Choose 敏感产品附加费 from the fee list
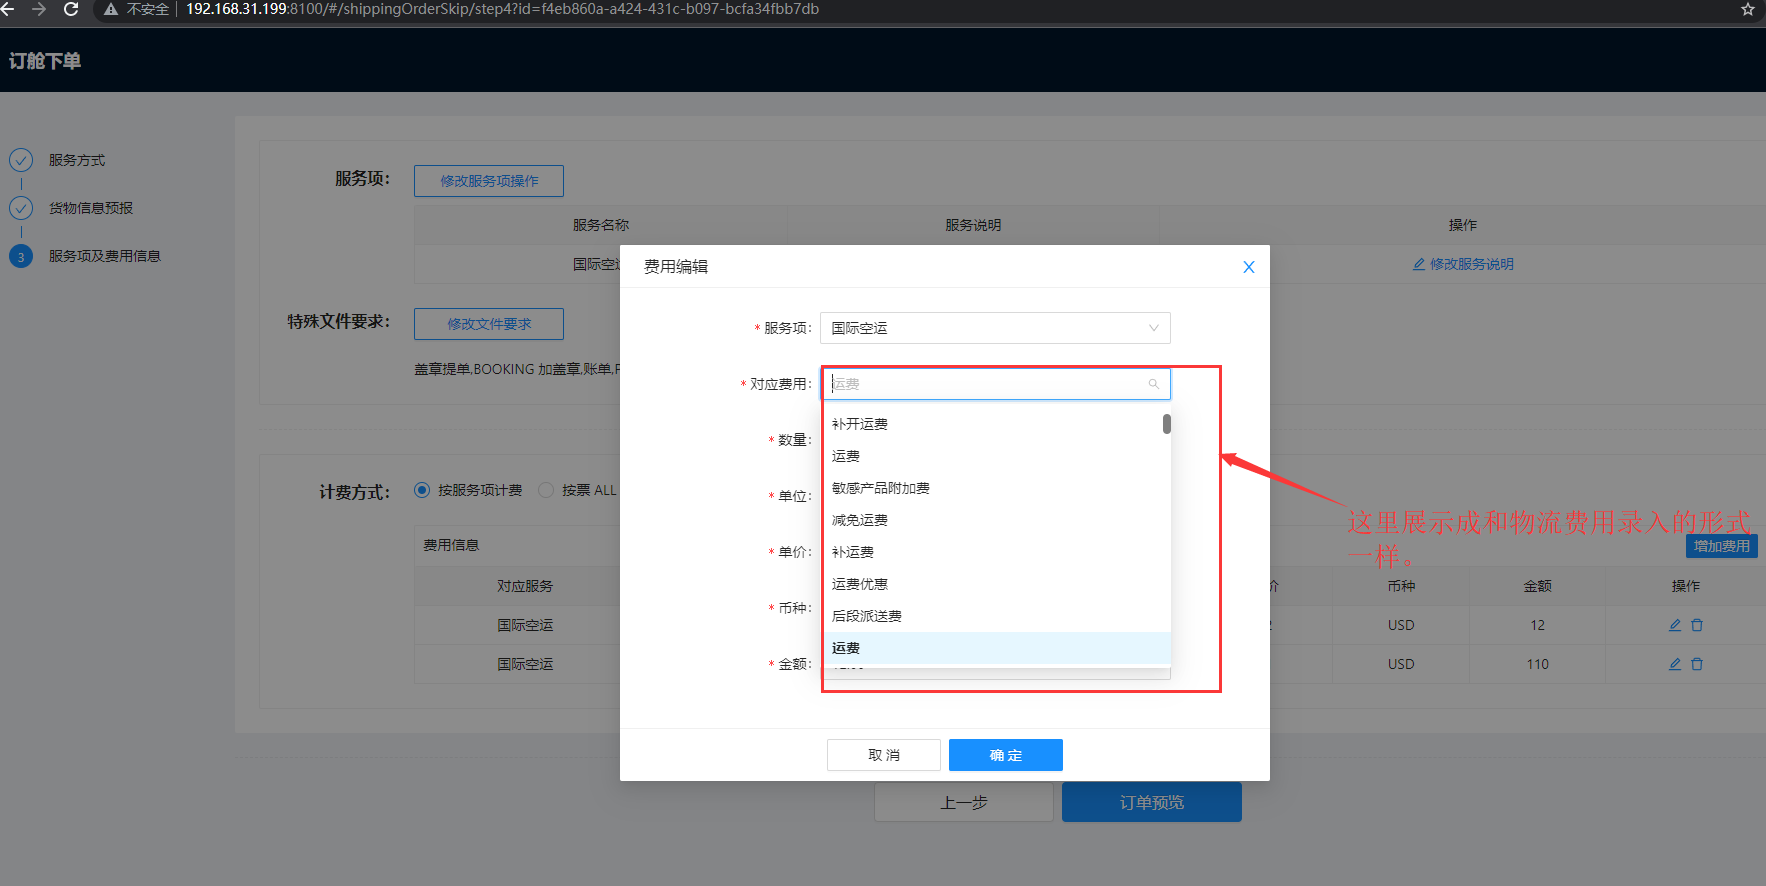The height and width of the screenshot is (886, 1766). 880,488
